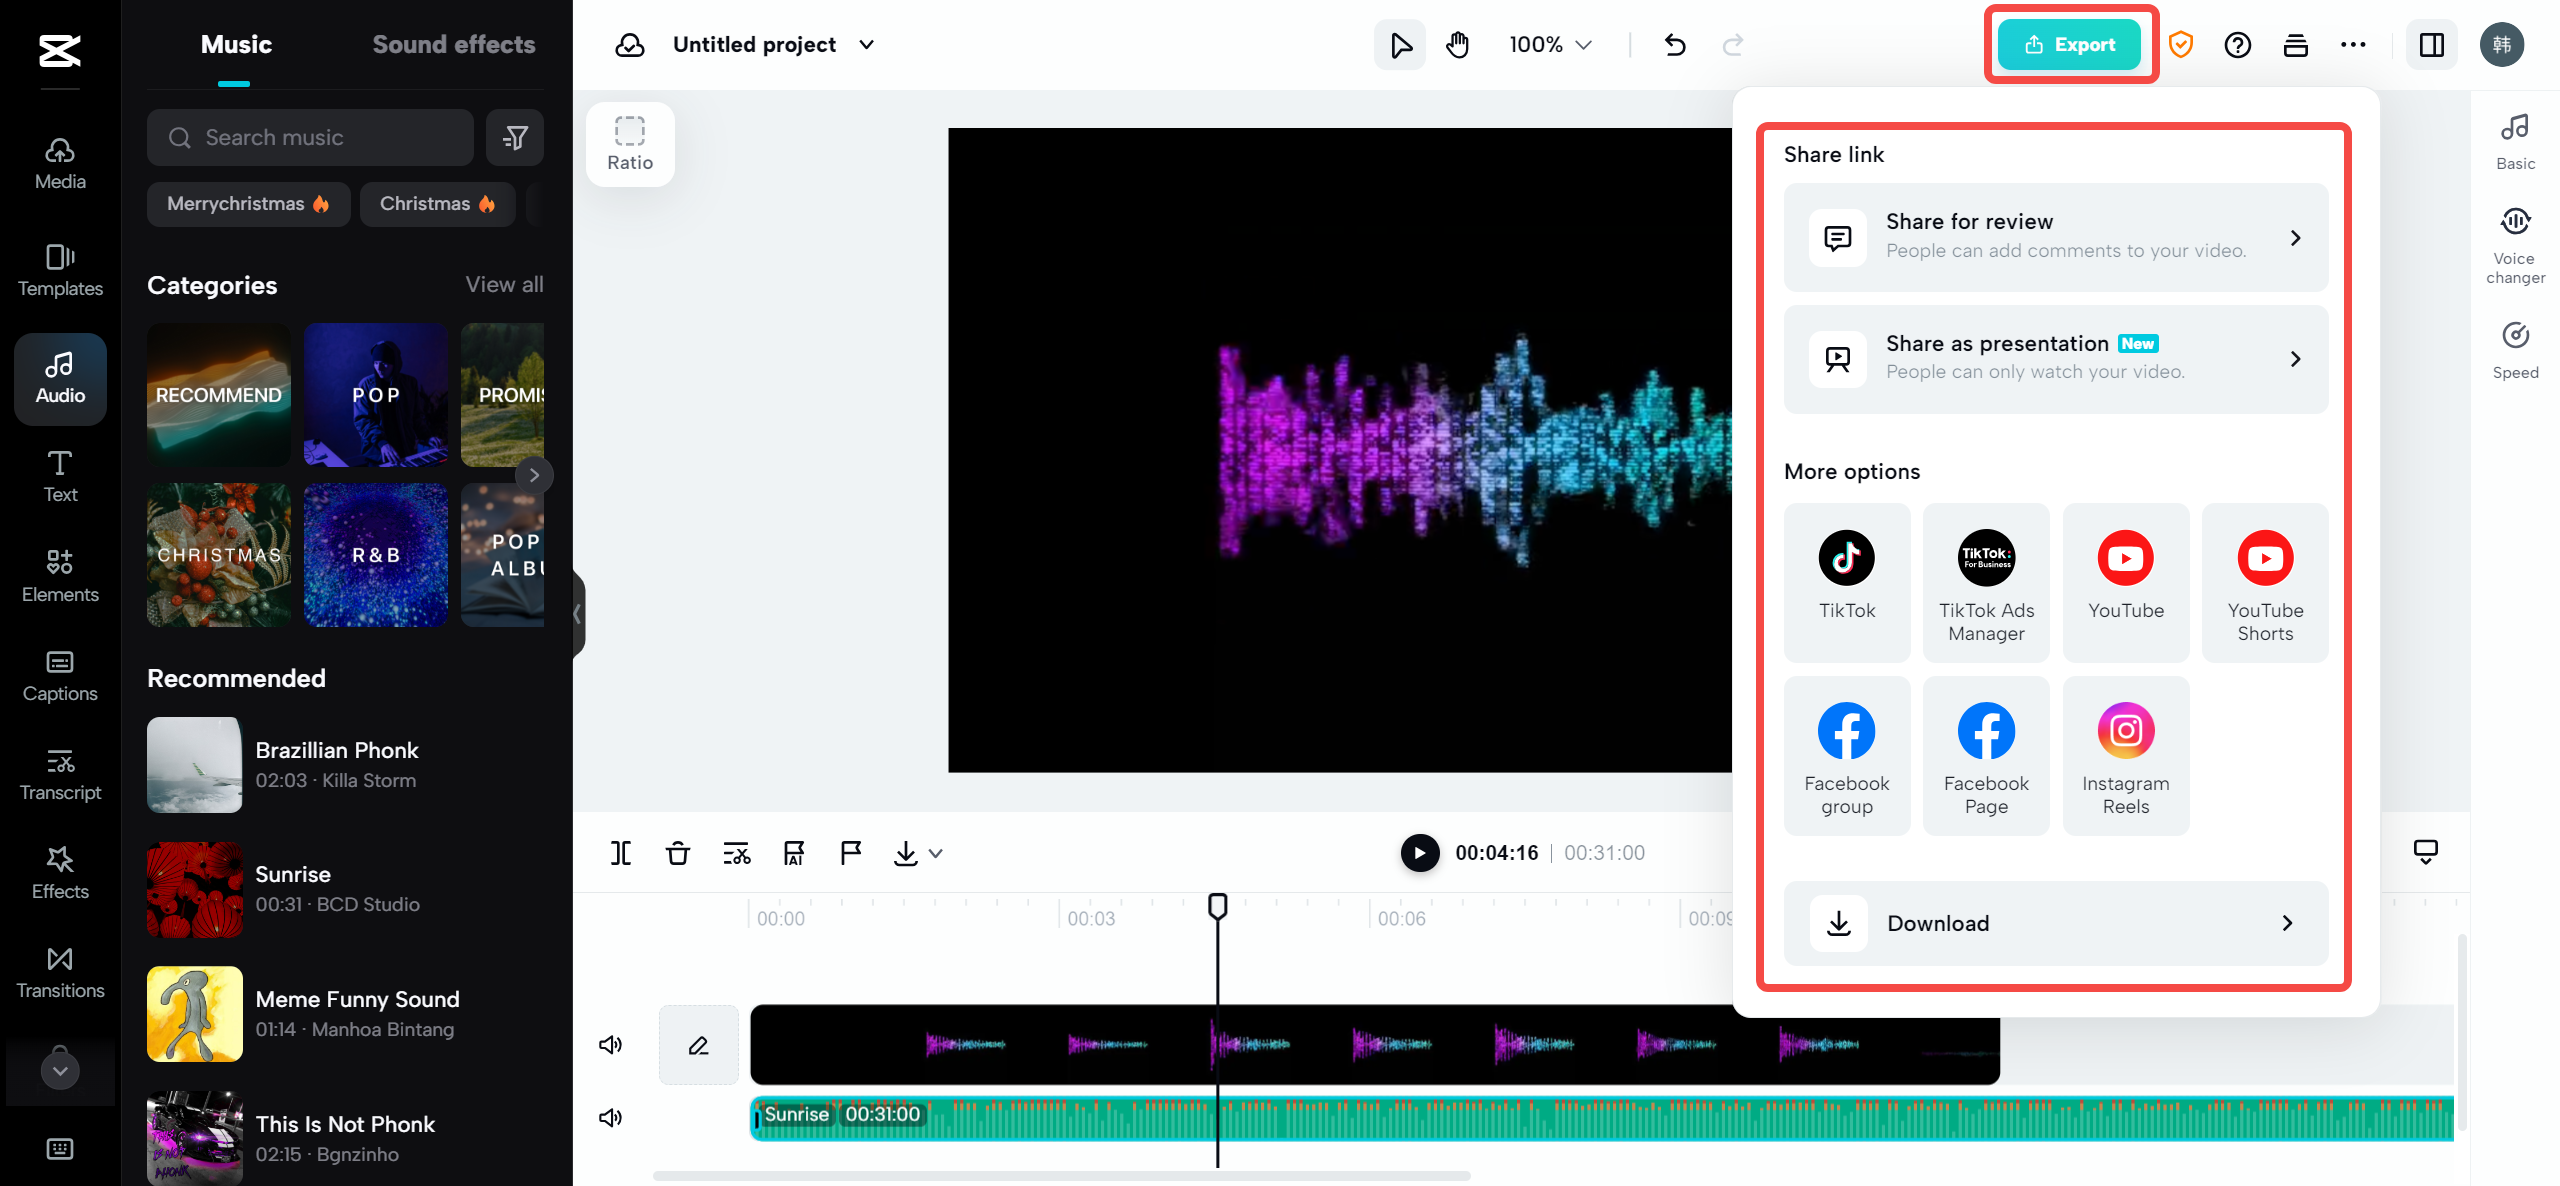2560x1186 pixels.
Task: Expand the Untitled project dropdown
Action: pos(867,44)
